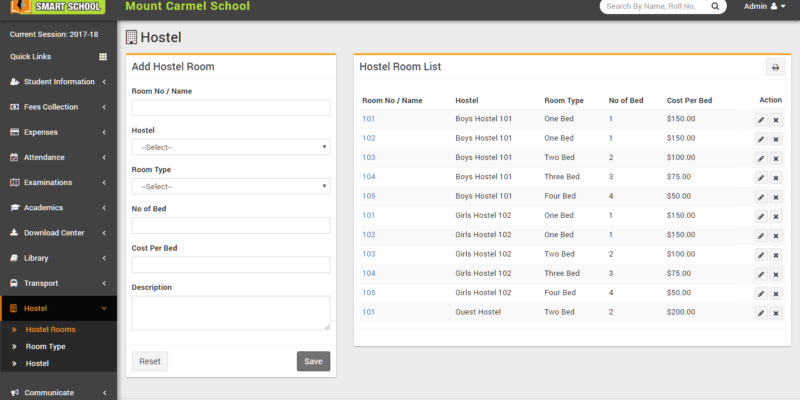Click the Smart School logo

point(58,8)
